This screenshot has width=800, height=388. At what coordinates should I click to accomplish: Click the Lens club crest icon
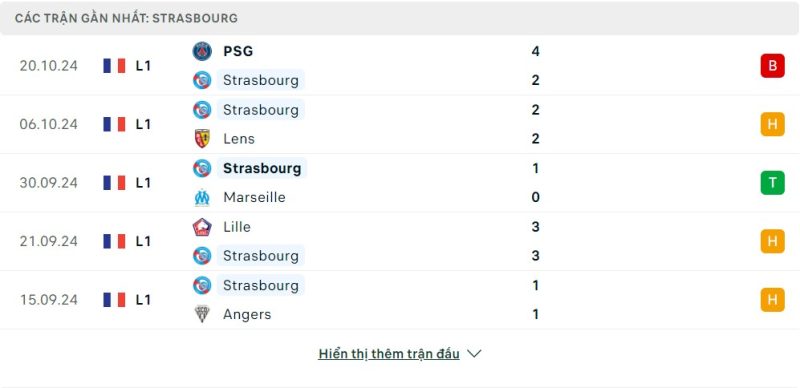[x=202, y=138]
